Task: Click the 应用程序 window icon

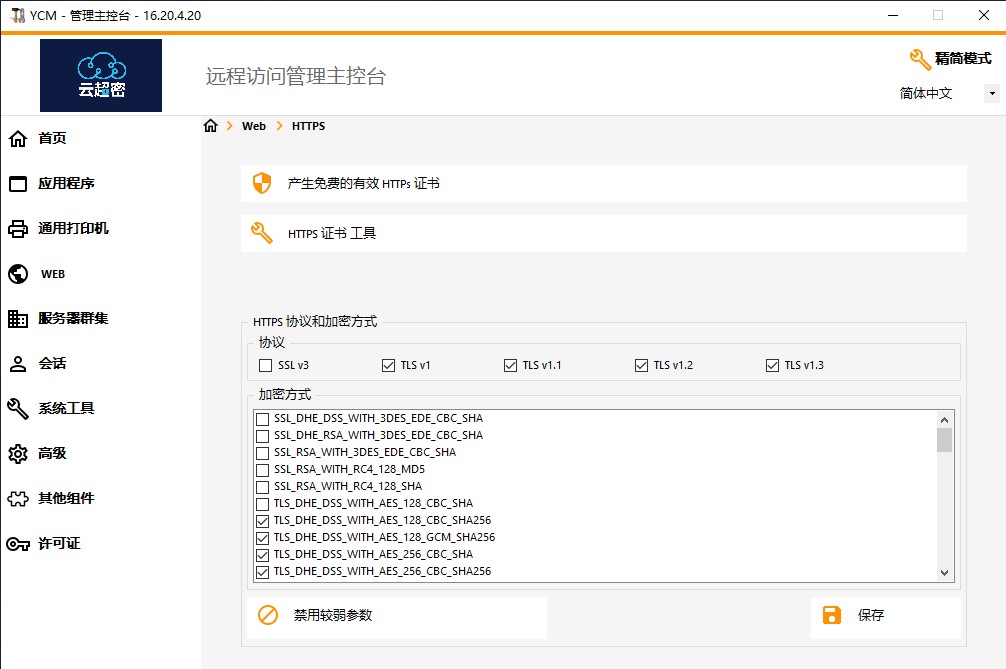Action: (x=18, y=184)
